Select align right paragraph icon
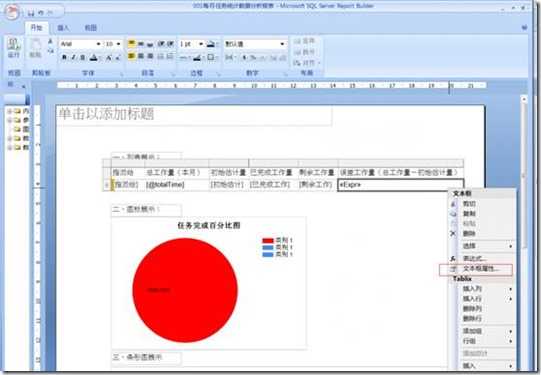The image size is (541, 375). [150, 56]
